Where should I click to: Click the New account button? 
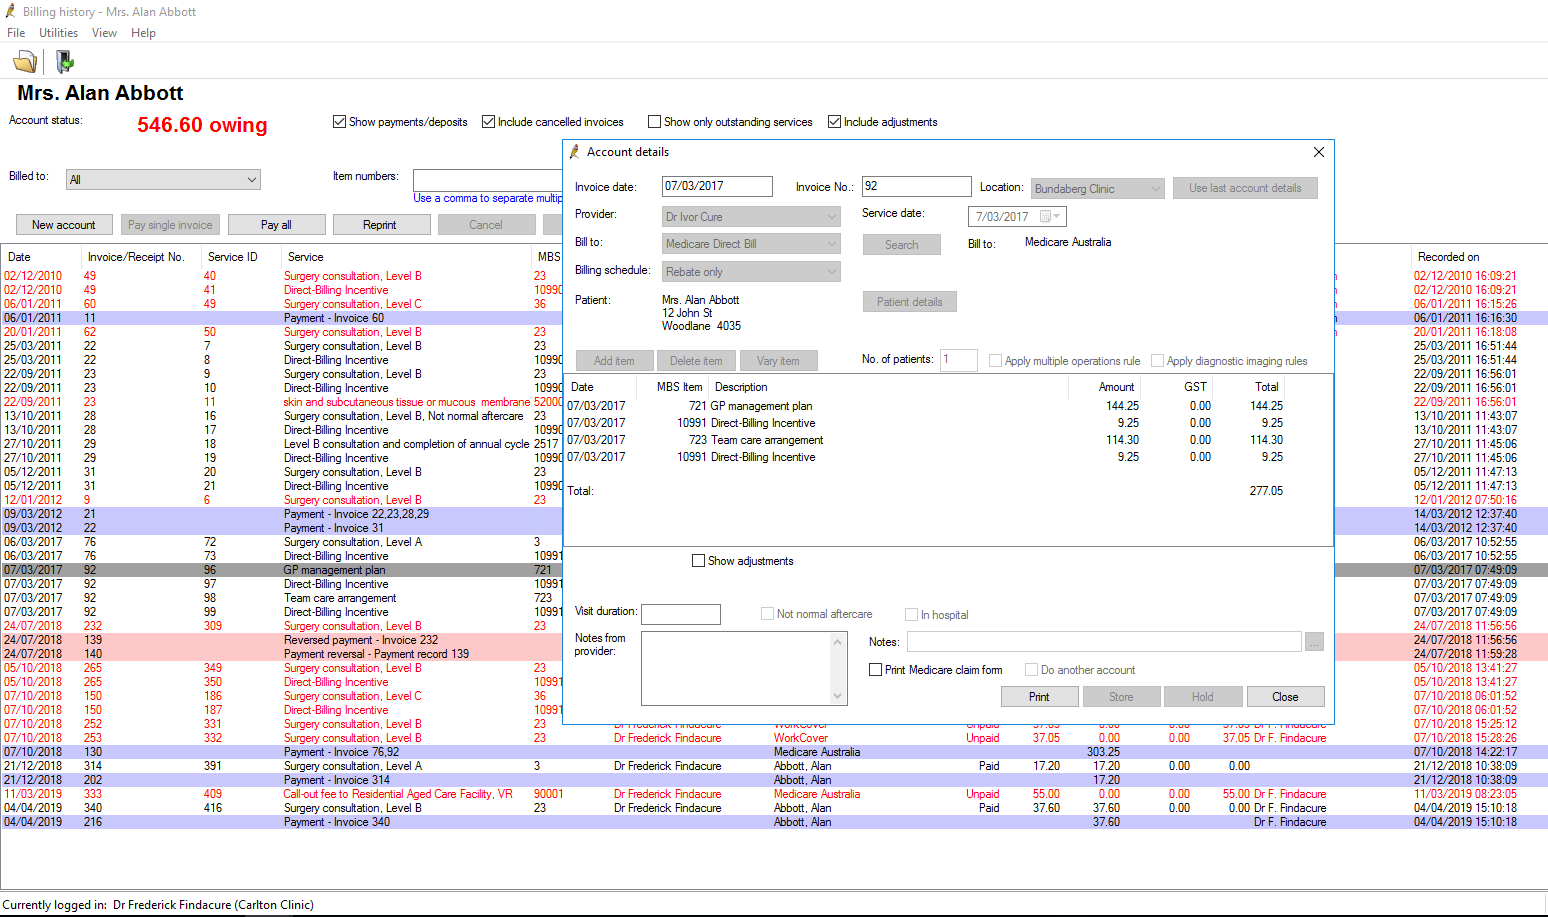[x=63, y=224]
